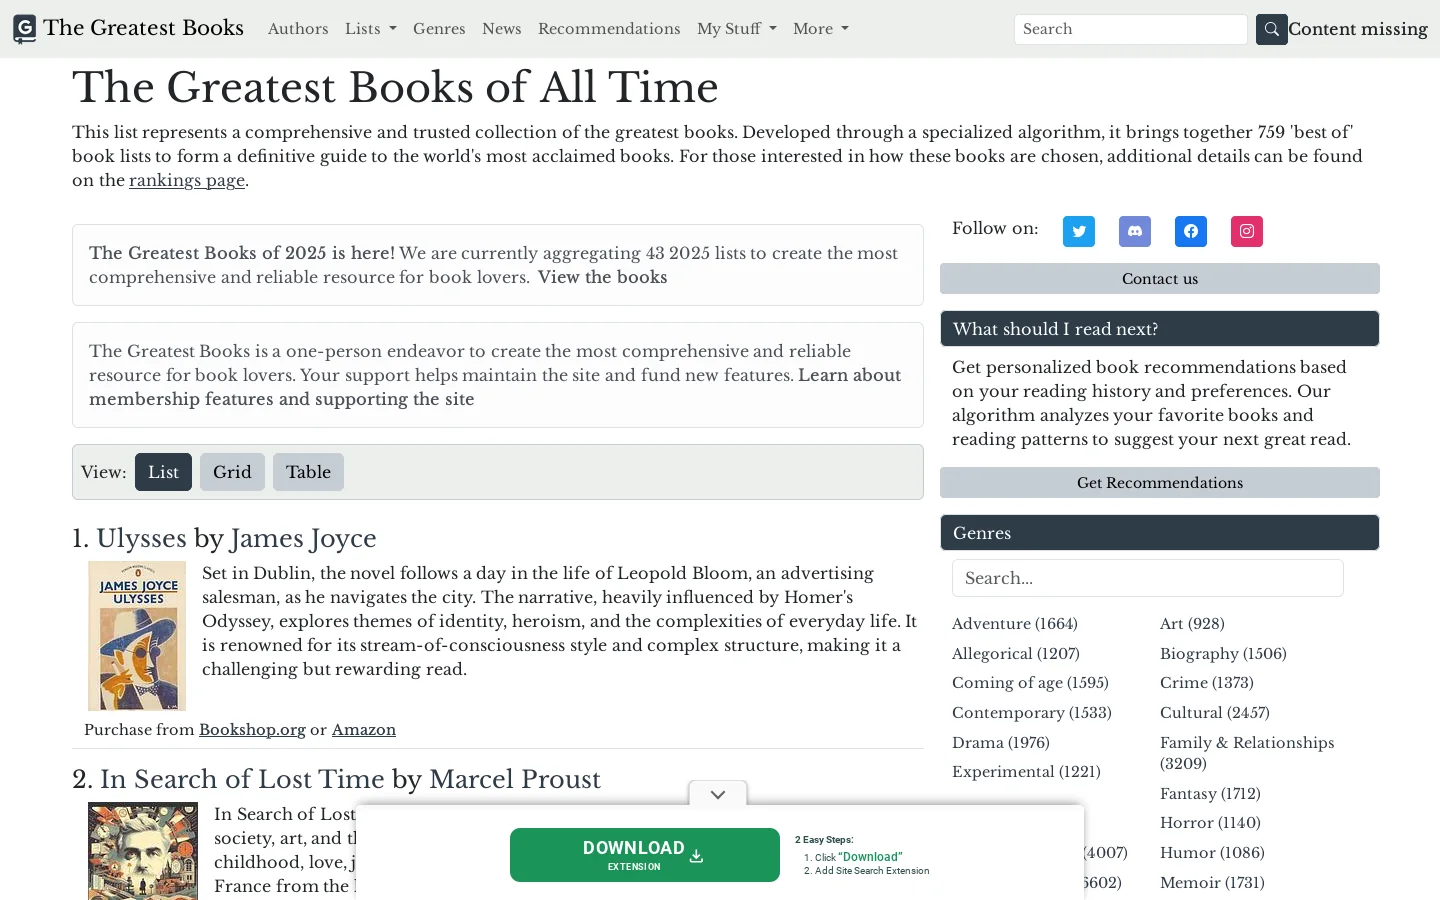Select the Adventure (1664) genre
This screenshot has width=1440, height=900.
[x=1015, y=624]
